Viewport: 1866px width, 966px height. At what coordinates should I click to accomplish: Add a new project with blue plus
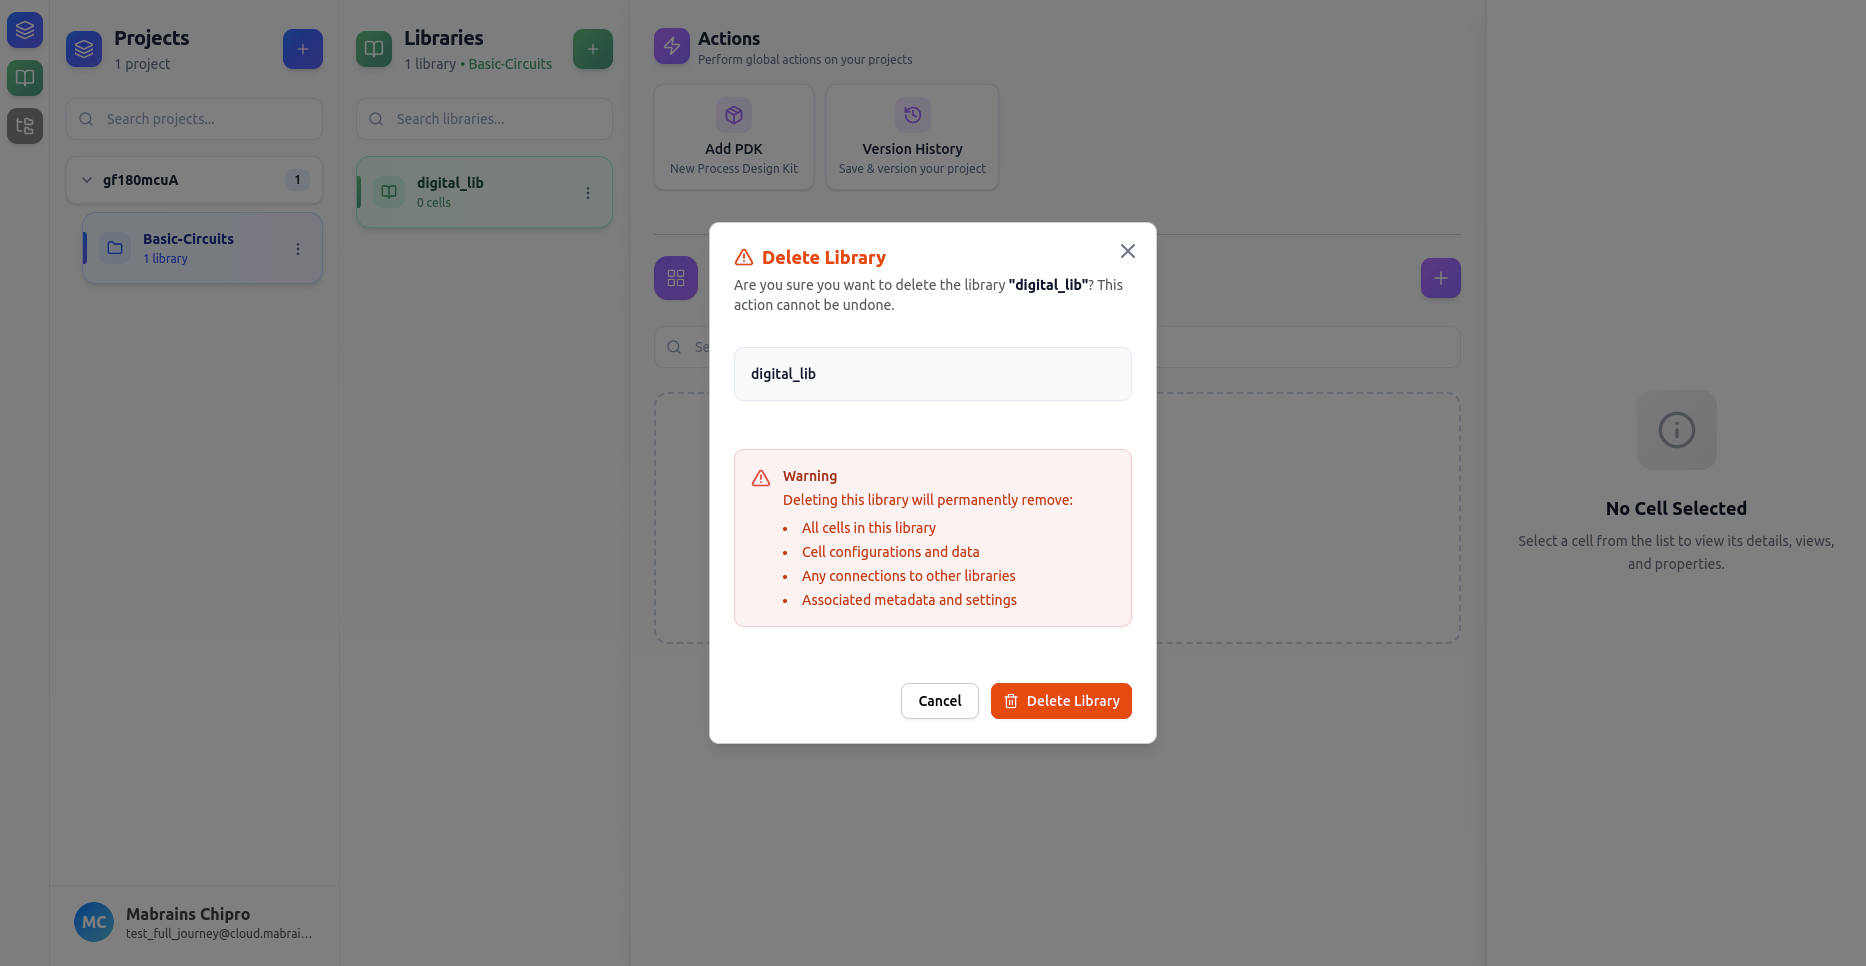pos(302,49)
